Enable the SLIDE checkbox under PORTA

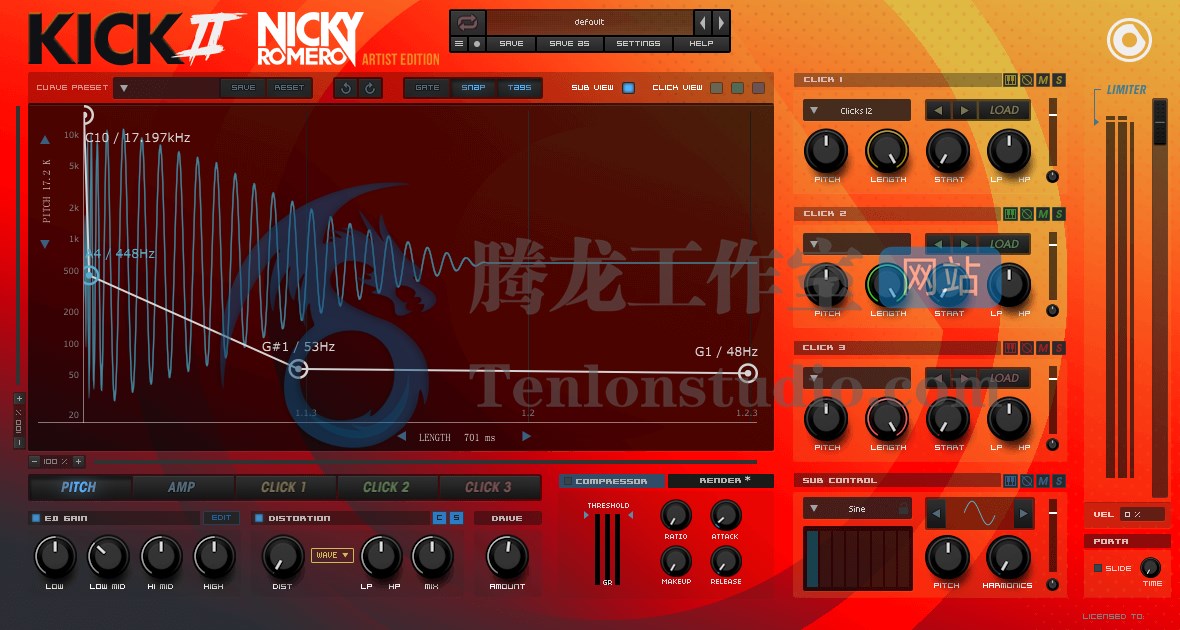1098,568
